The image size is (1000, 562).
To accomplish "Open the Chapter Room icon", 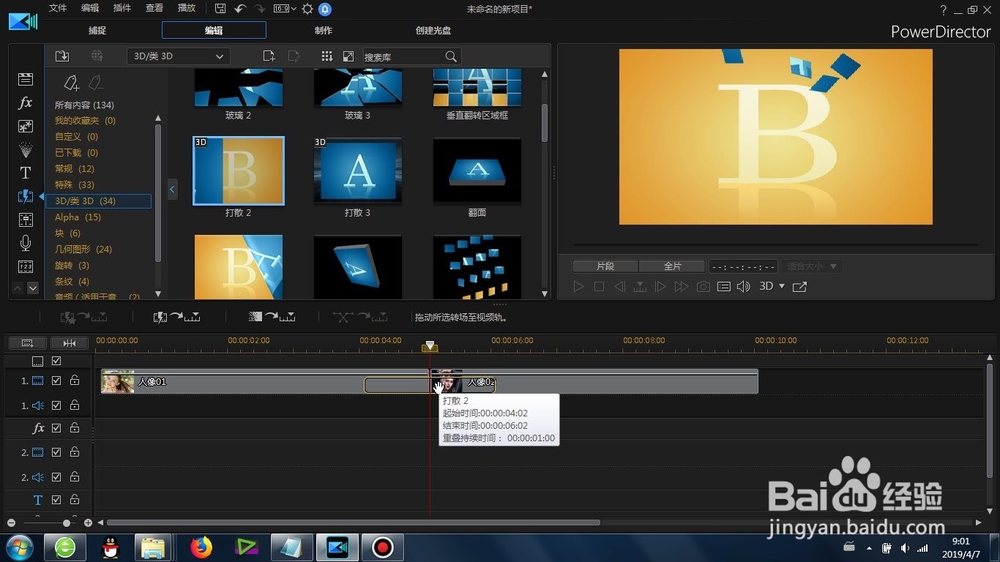I will click(x=26, y=267).
